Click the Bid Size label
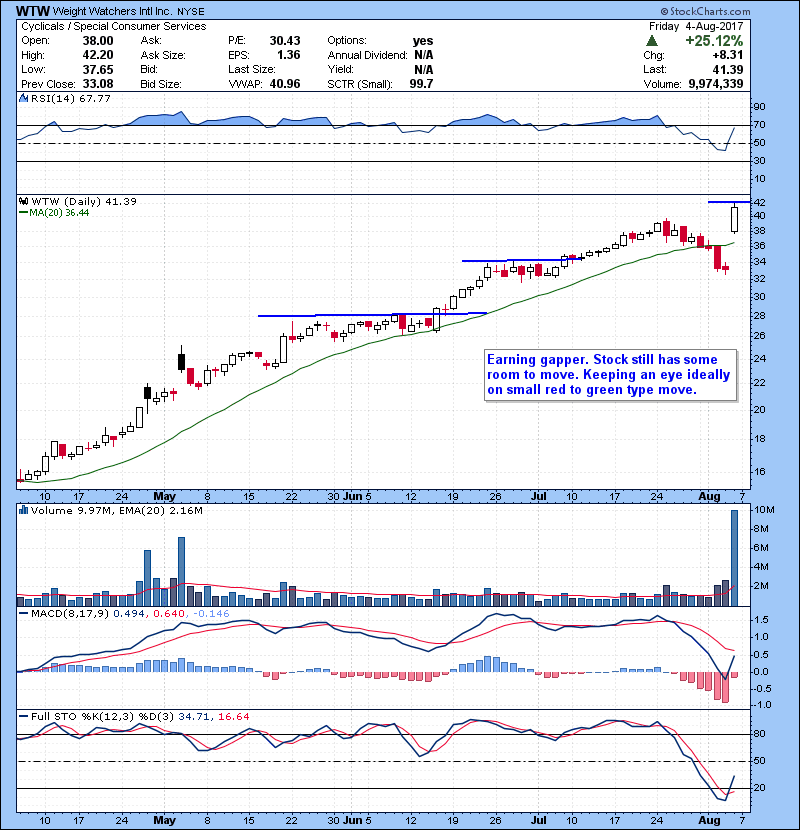Viewport: 800px width, 830px height. (161, 84)
